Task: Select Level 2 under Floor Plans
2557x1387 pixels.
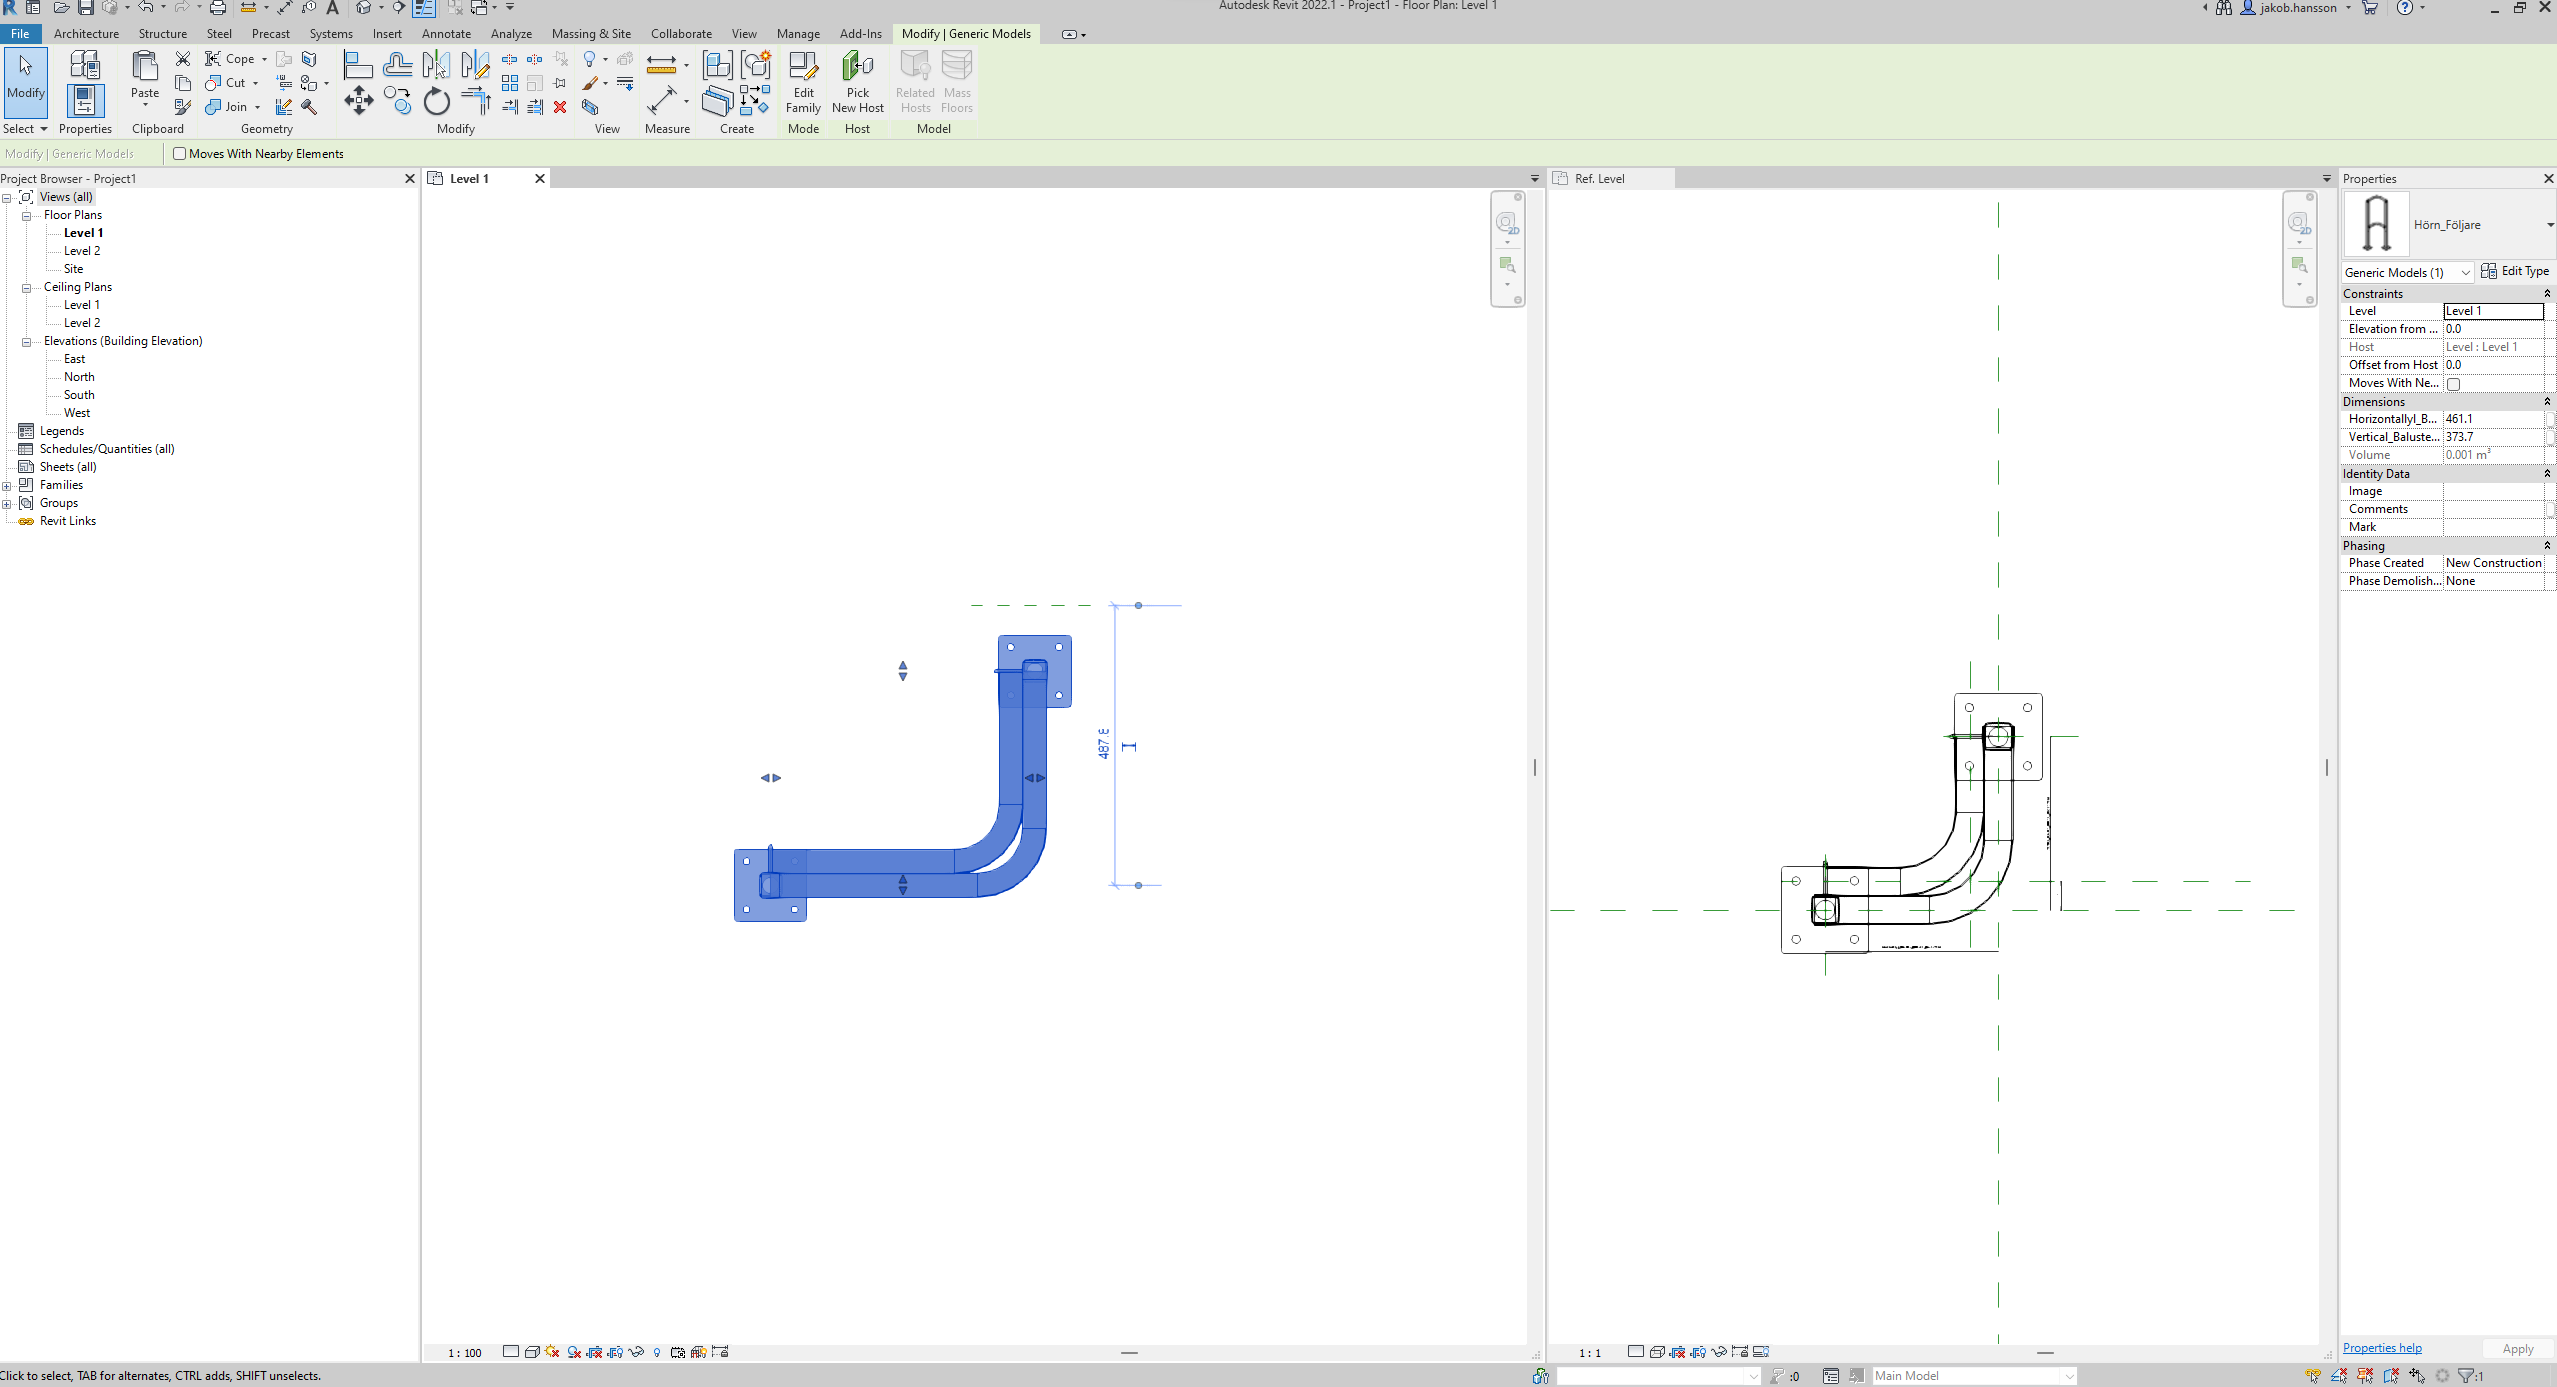Action: 82,250
